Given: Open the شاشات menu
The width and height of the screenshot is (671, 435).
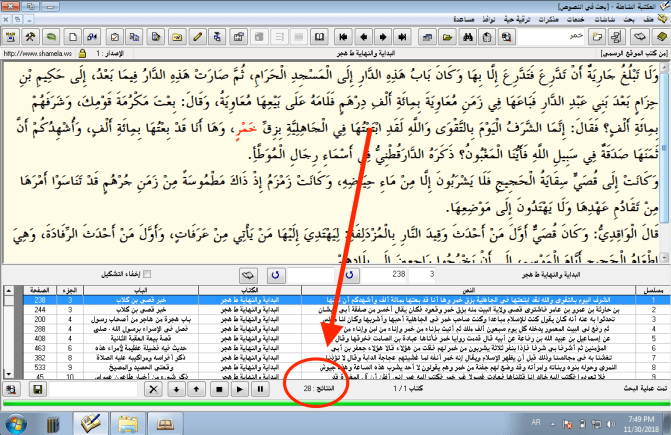Looking at the screenshot, I should point(605,20).
